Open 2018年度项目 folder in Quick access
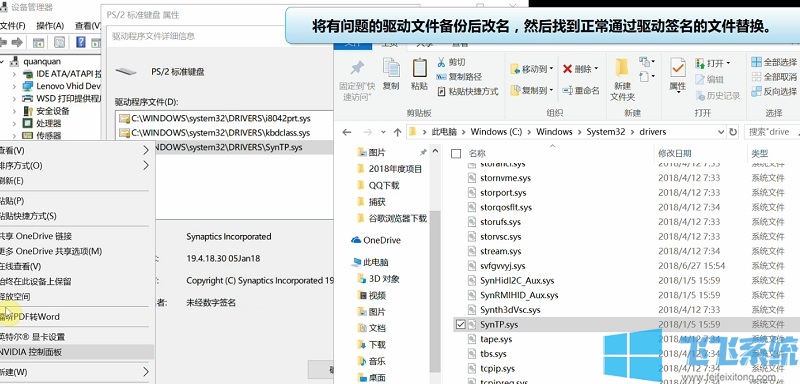The width and height of the screenshot is (800, 384). tap(390, 169)
